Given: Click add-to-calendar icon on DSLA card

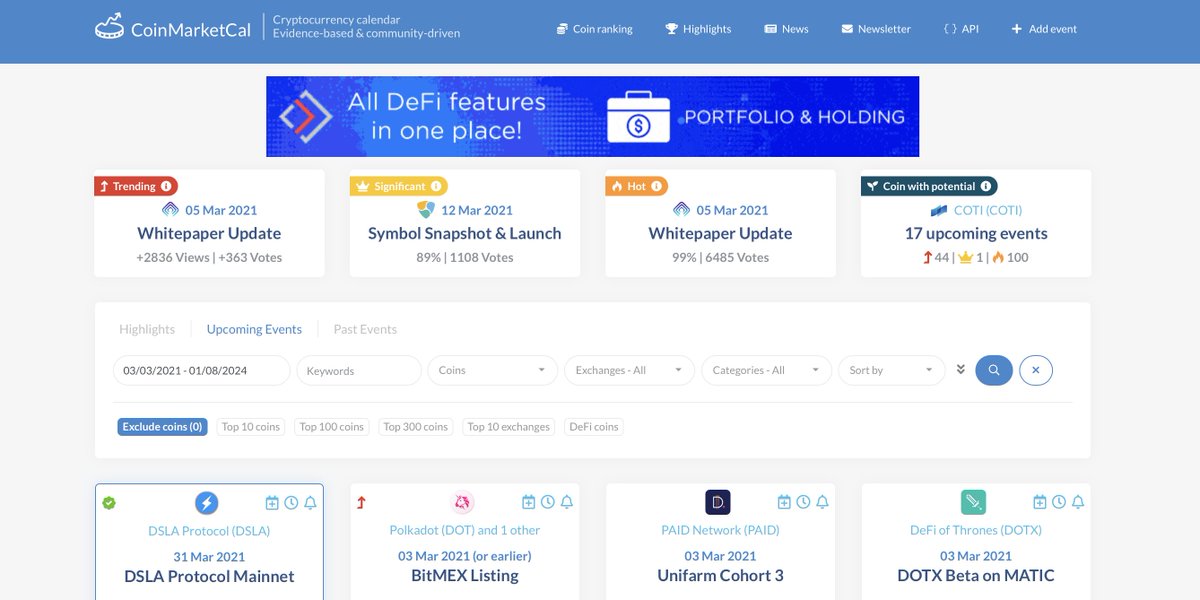Looking at the screenshot, I should coord(272,502).
